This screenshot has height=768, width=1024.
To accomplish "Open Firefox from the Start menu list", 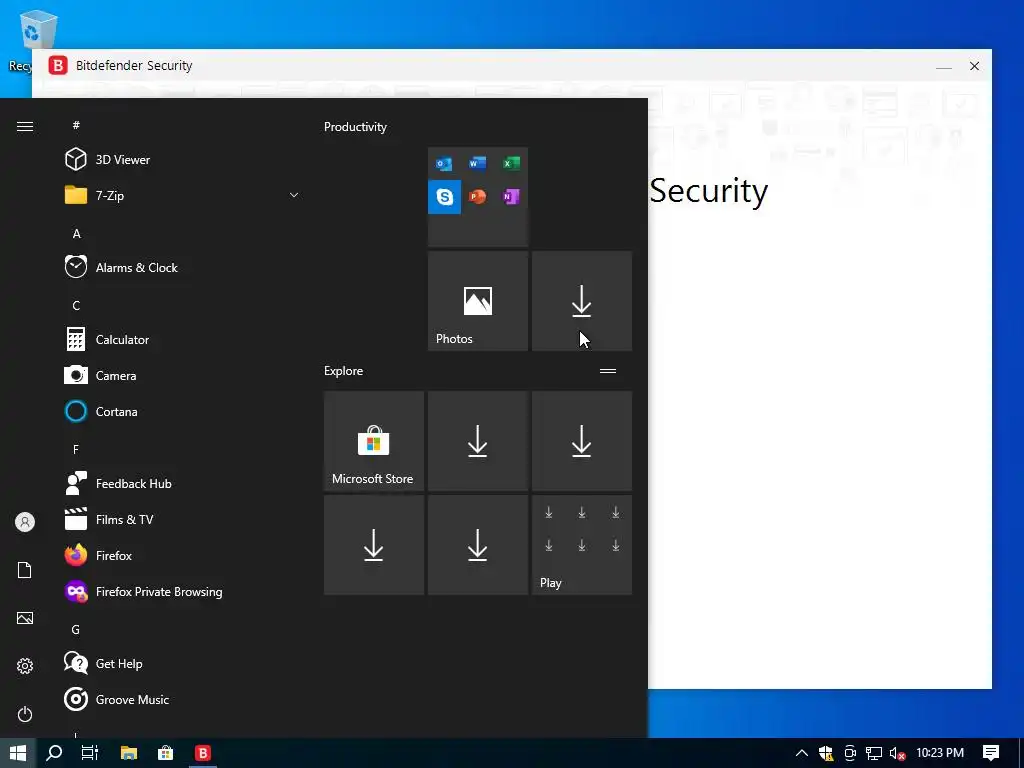I will tap(180, 556).
